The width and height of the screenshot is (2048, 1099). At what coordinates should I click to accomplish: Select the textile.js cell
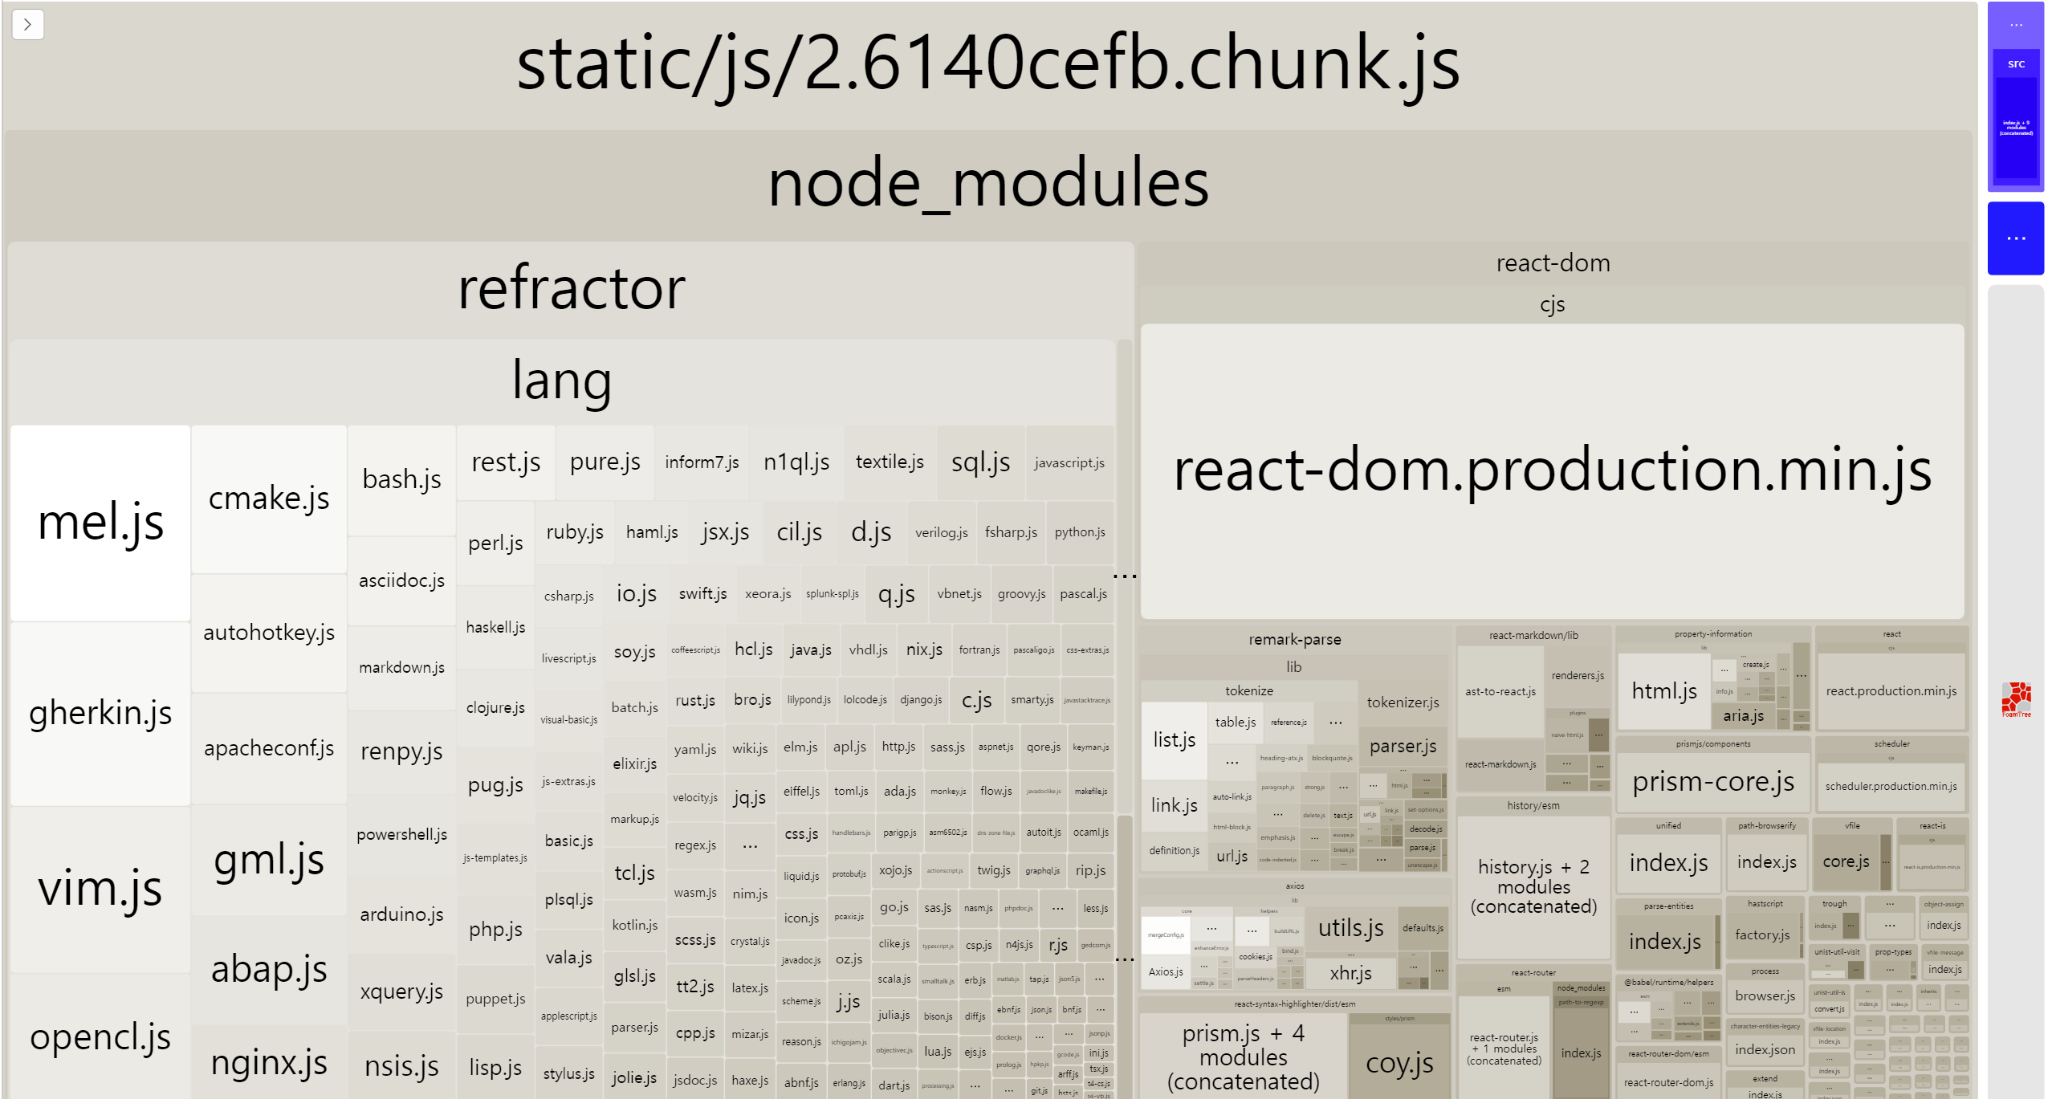[x=890, y=463]
